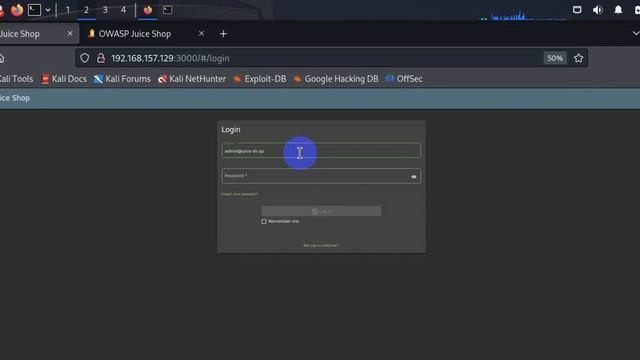This screenshot has height=360, width=640.
Task: Open the display settings tray icon
Action: pos(577,10)
